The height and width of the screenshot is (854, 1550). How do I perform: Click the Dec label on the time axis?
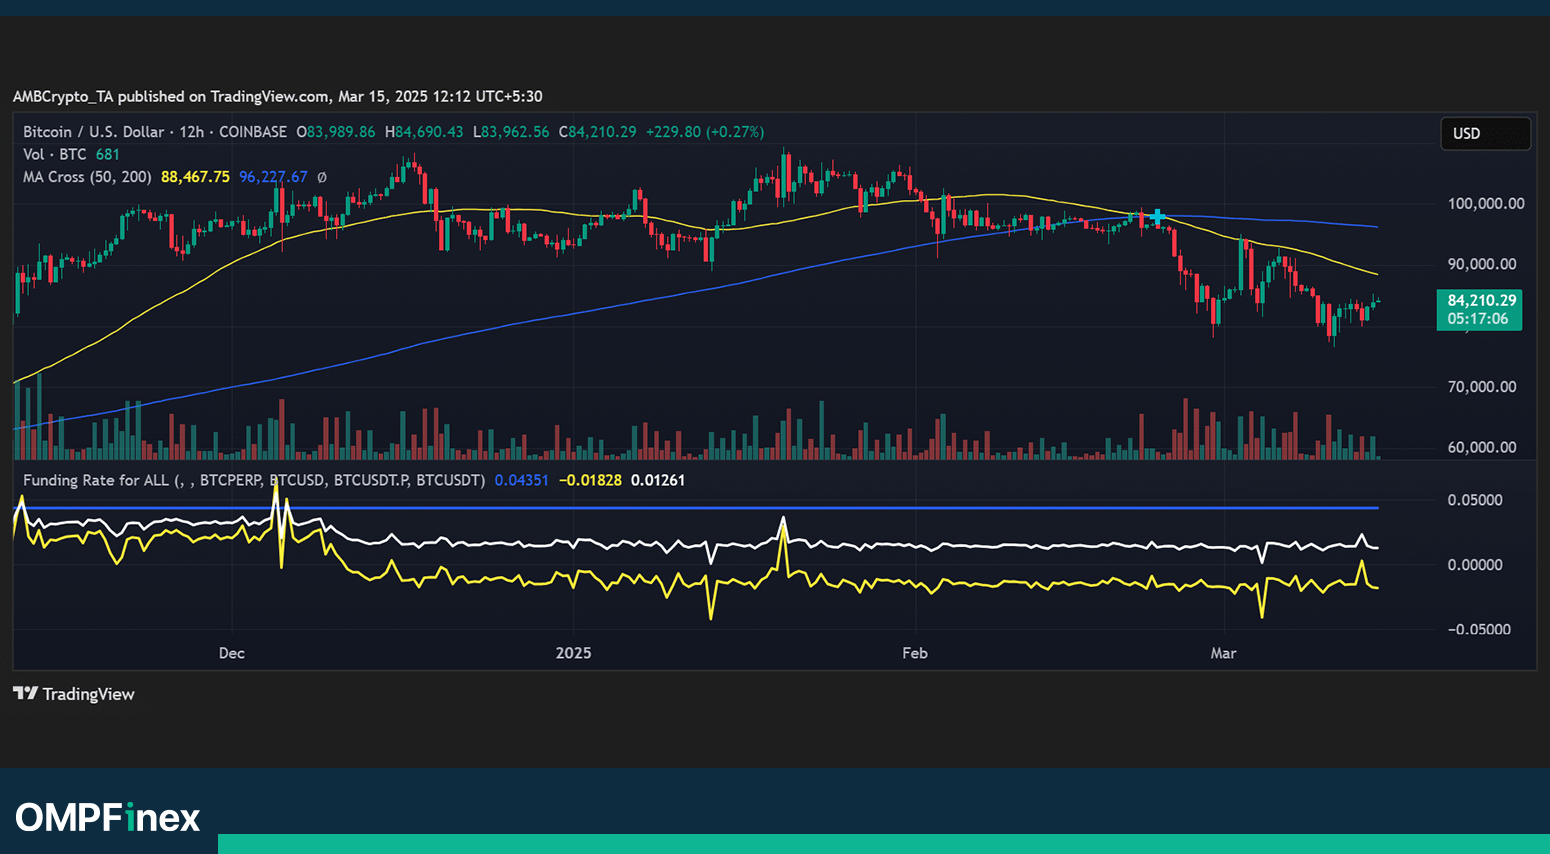231,654
